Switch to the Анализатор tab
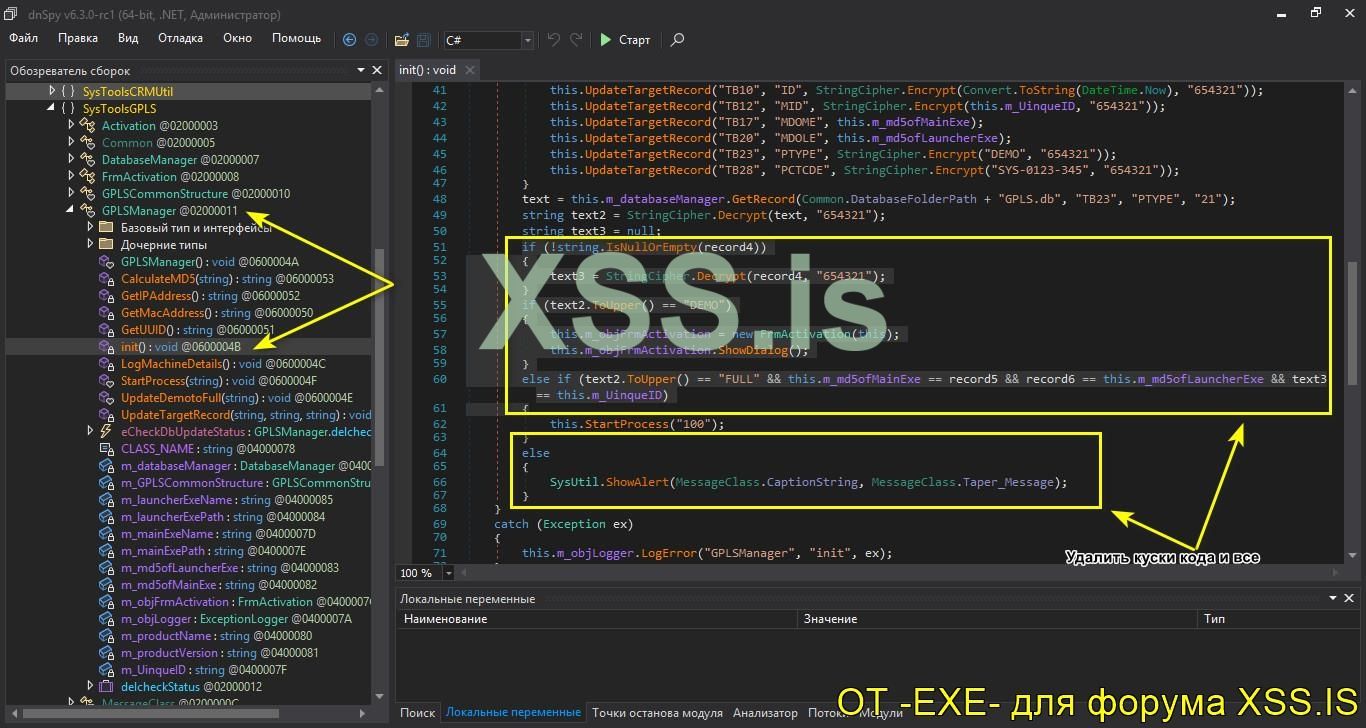The width and height of the screenshot is (1366, 728). tap(765, 712)
